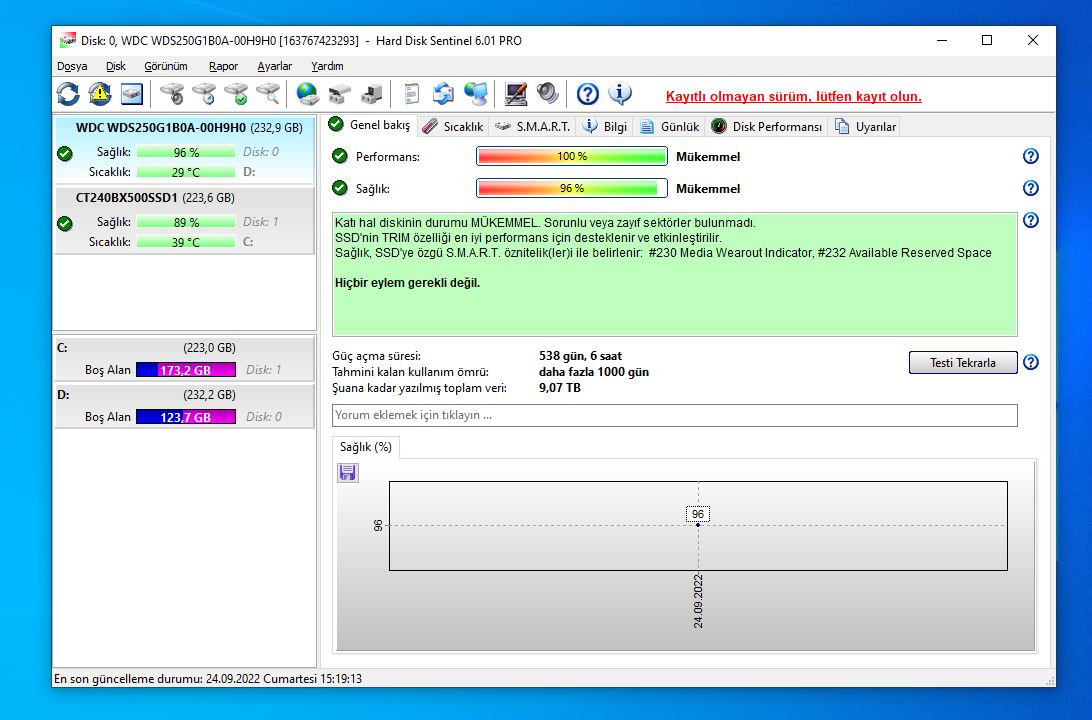This screenshot has width=1092, height=720.
Task: Switch to the Günlük tab
Action: tap(670, 127)
